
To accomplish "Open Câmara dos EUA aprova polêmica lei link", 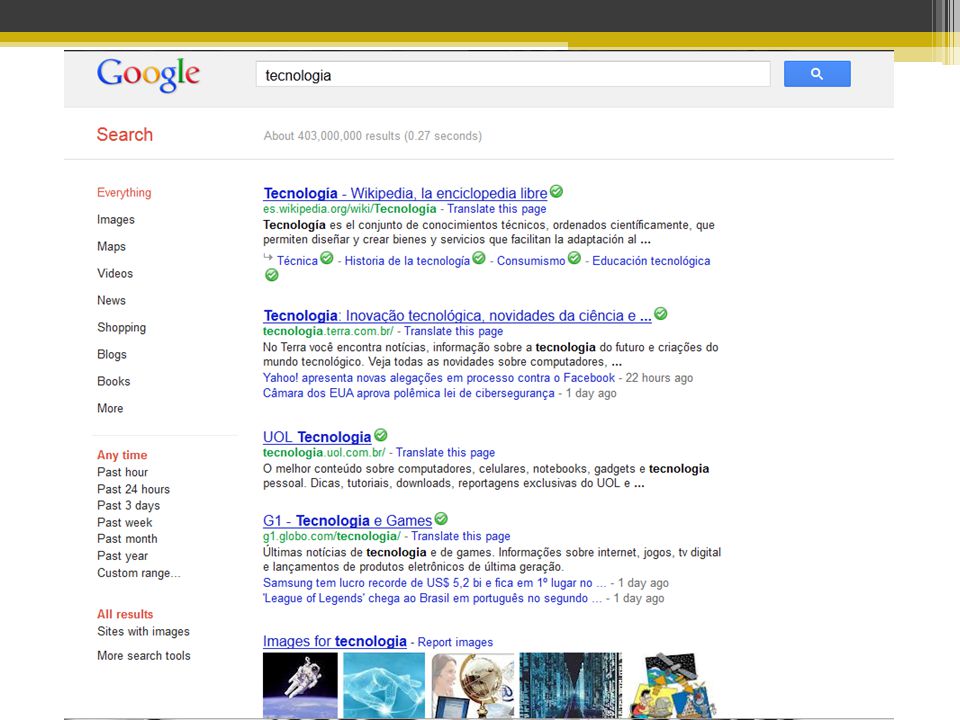I will (409, 393).
